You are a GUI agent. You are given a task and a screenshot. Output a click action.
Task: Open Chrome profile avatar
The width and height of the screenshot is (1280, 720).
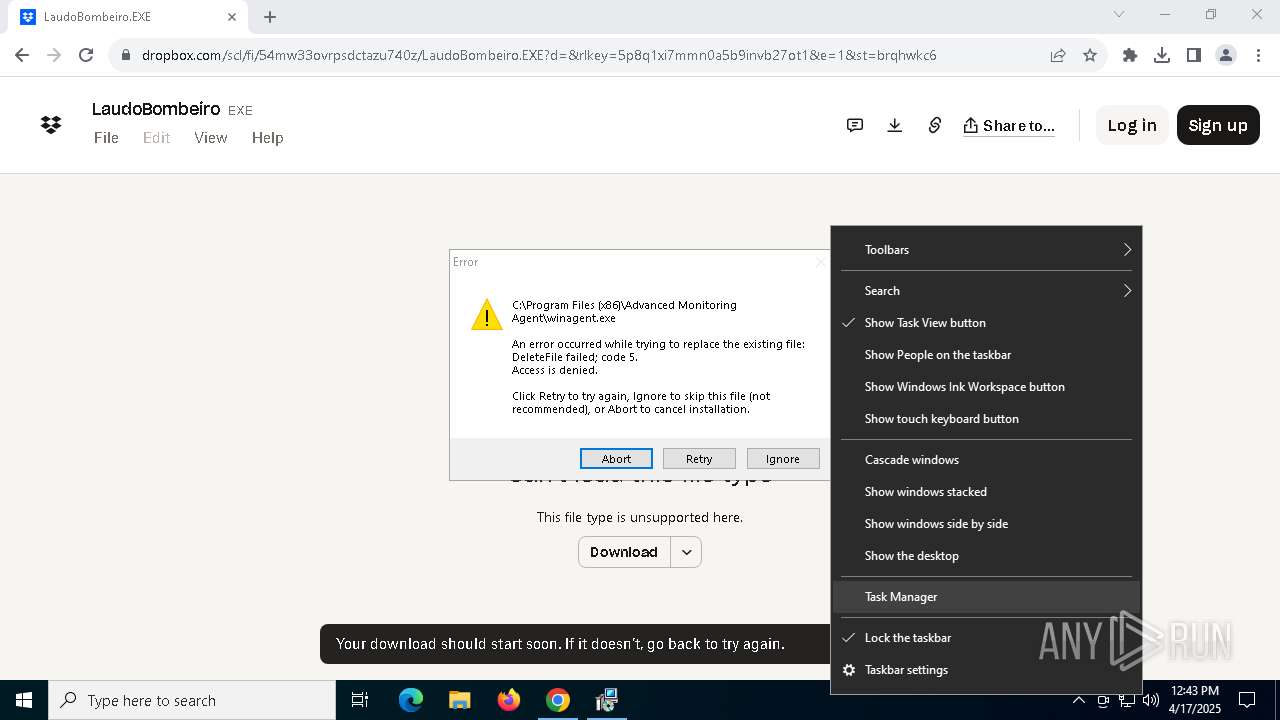point(1226,55)
